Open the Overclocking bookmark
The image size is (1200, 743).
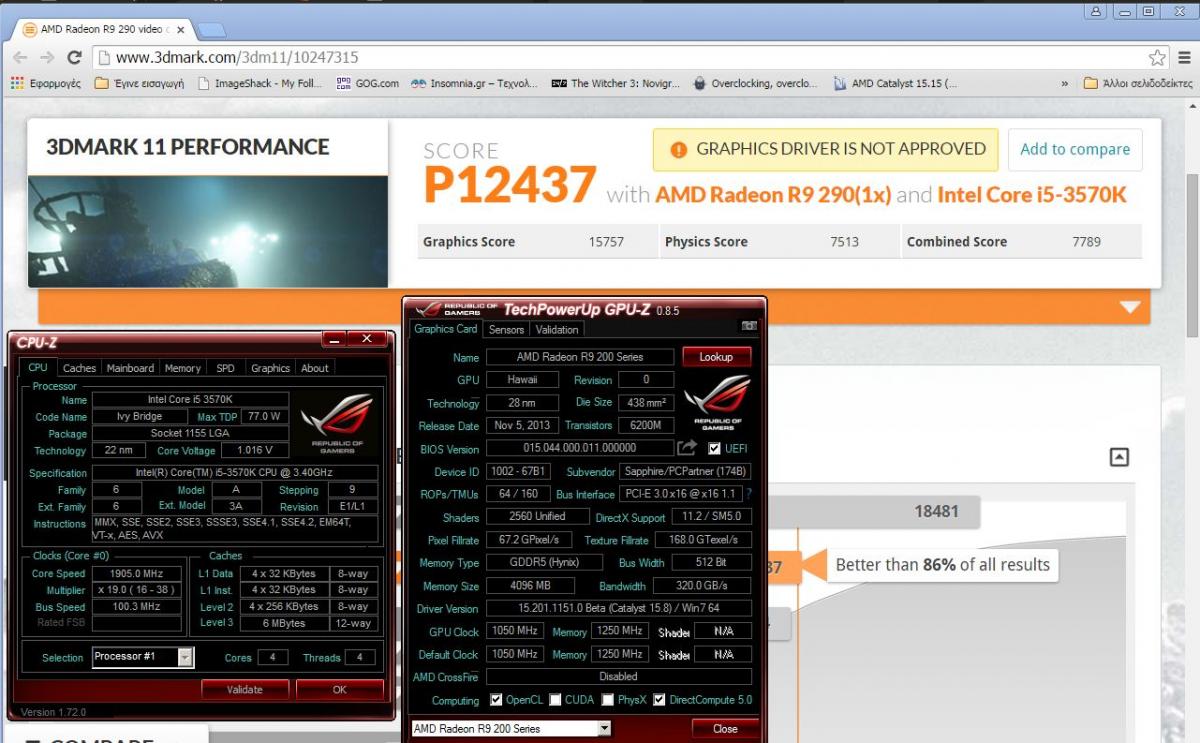click(x=755, y=84)
